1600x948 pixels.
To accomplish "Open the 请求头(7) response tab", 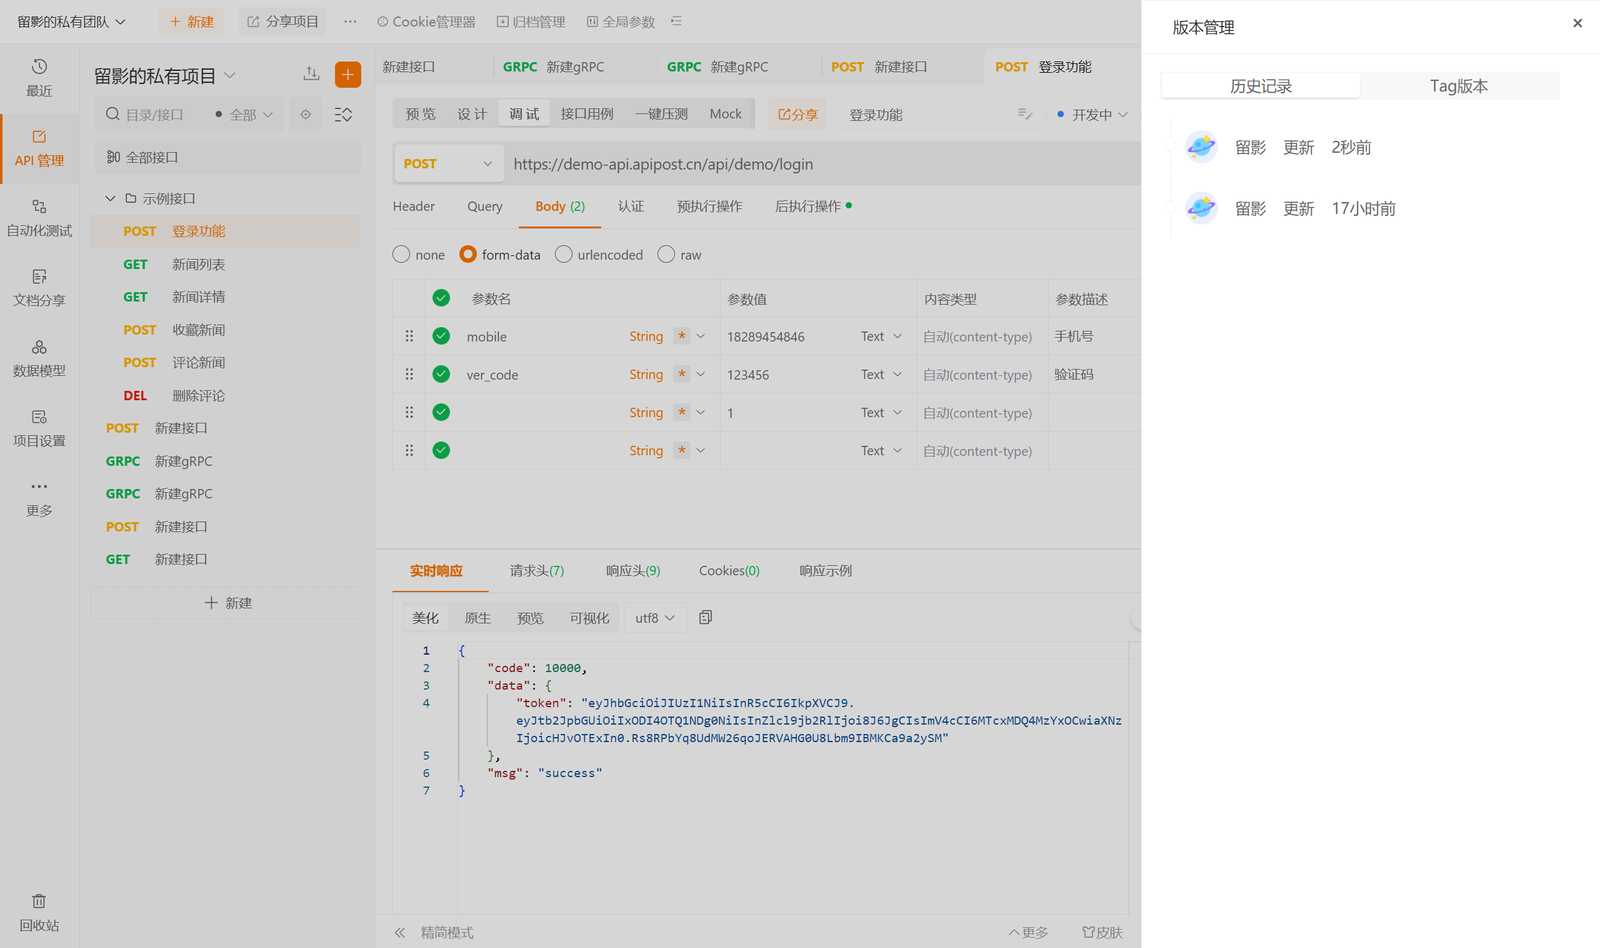I will coord(536,571).
